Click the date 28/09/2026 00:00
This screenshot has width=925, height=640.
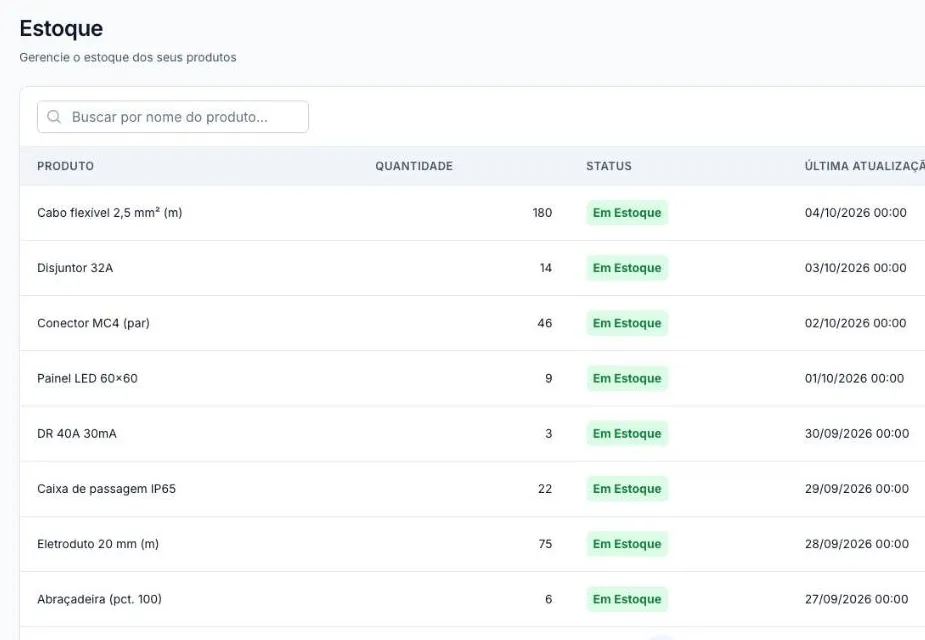[x=857, y=544]
